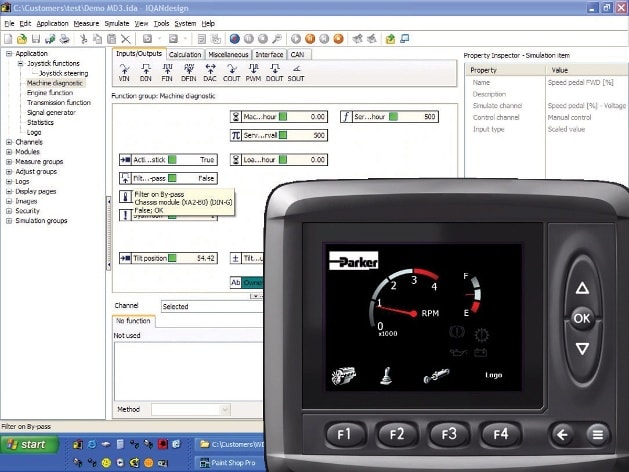The image size is (629, 472).
Task: Click the joystick icon on simulated display
Action: point(386,376)
